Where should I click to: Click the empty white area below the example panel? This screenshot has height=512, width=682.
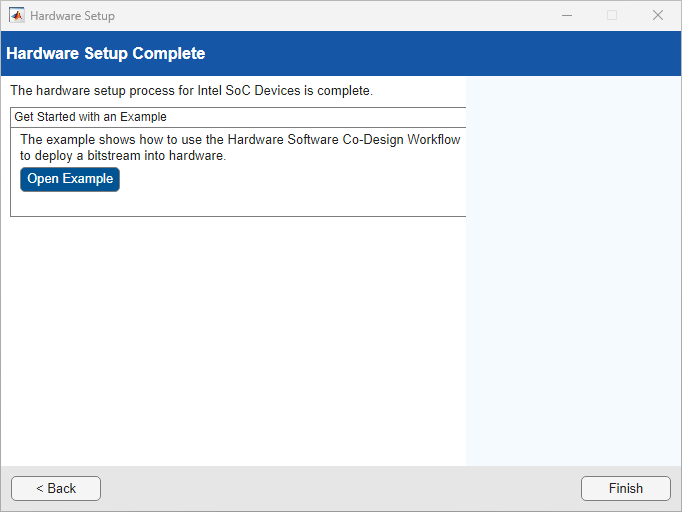coord(238,340)
